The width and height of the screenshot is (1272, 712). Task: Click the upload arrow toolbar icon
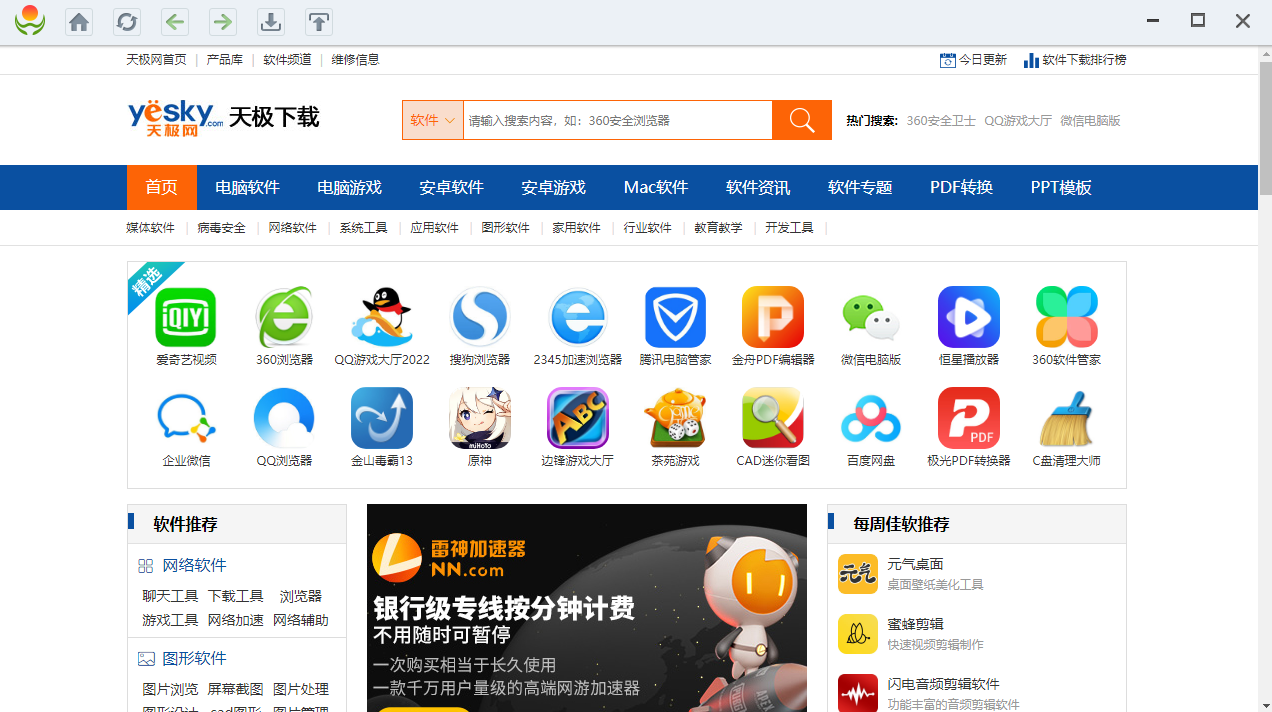pyautogui.click(x=319, y=22)
